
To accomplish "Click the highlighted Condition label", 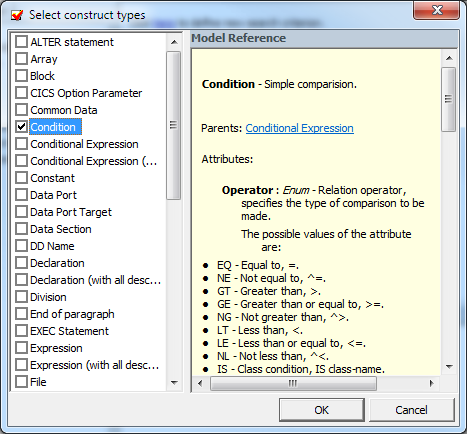I will [x=55, y=127].
